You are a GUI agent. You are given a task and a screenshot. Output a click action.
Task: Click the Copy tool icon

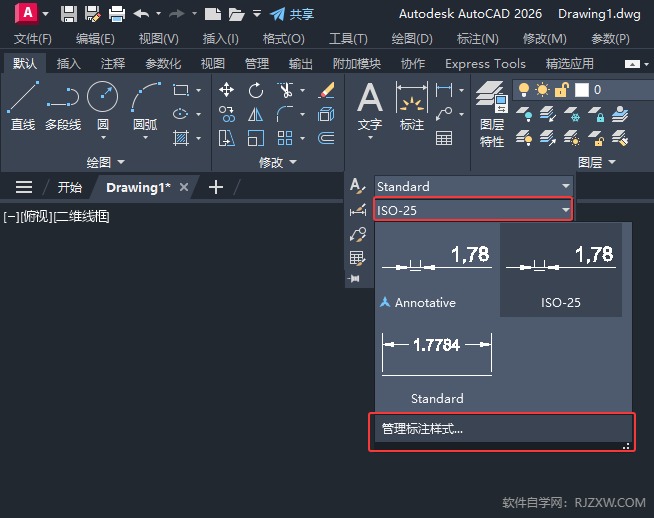click(226, 114)
